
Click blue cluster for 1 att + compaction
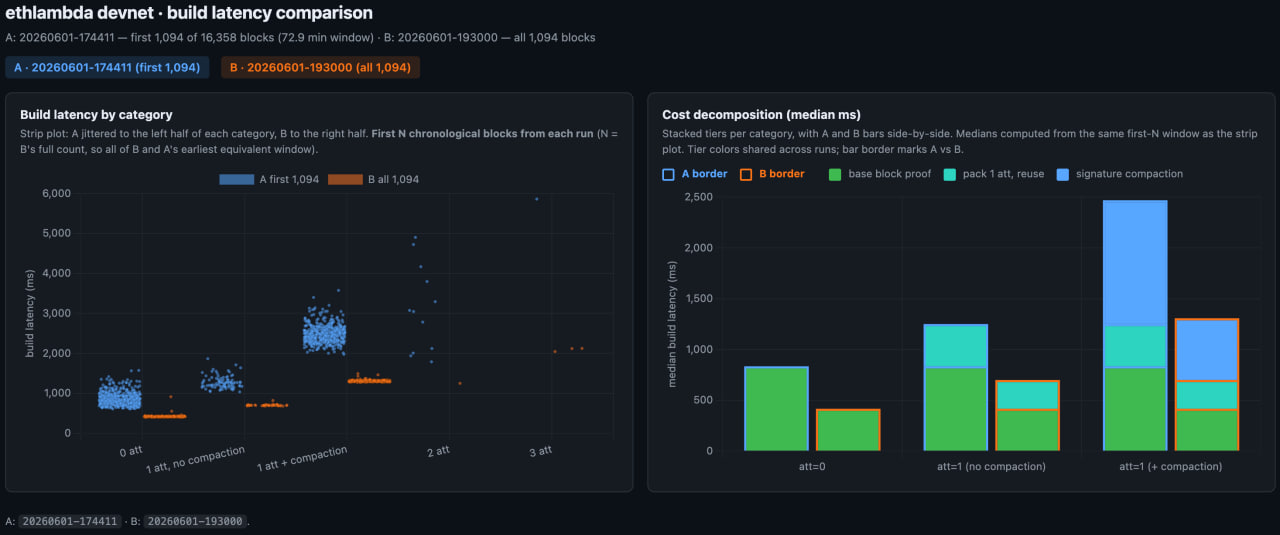[x=324, y=335]
